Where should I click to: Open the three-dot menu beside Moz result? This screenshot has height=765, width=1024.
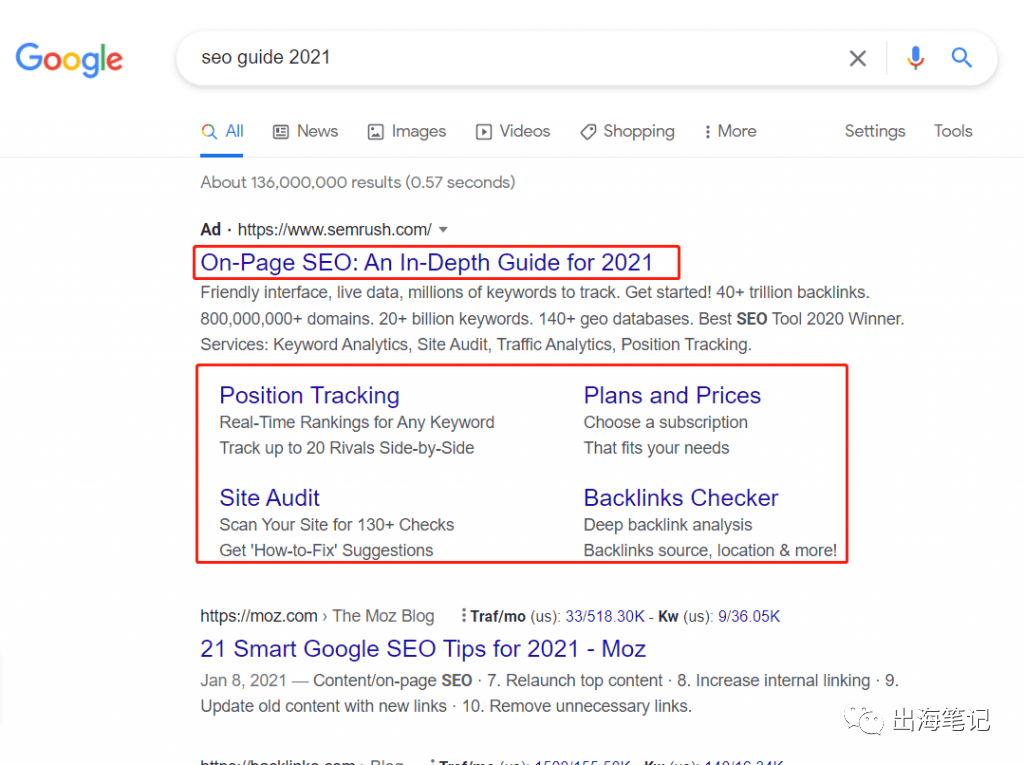[463, 615]
